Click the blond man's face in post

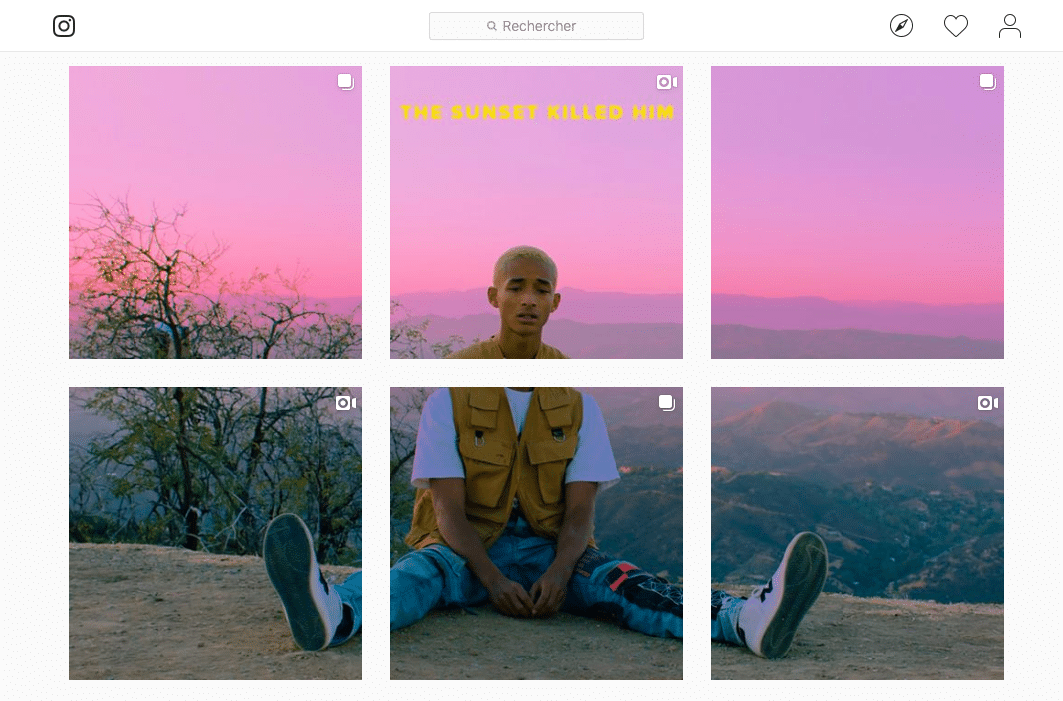[525, 296]
